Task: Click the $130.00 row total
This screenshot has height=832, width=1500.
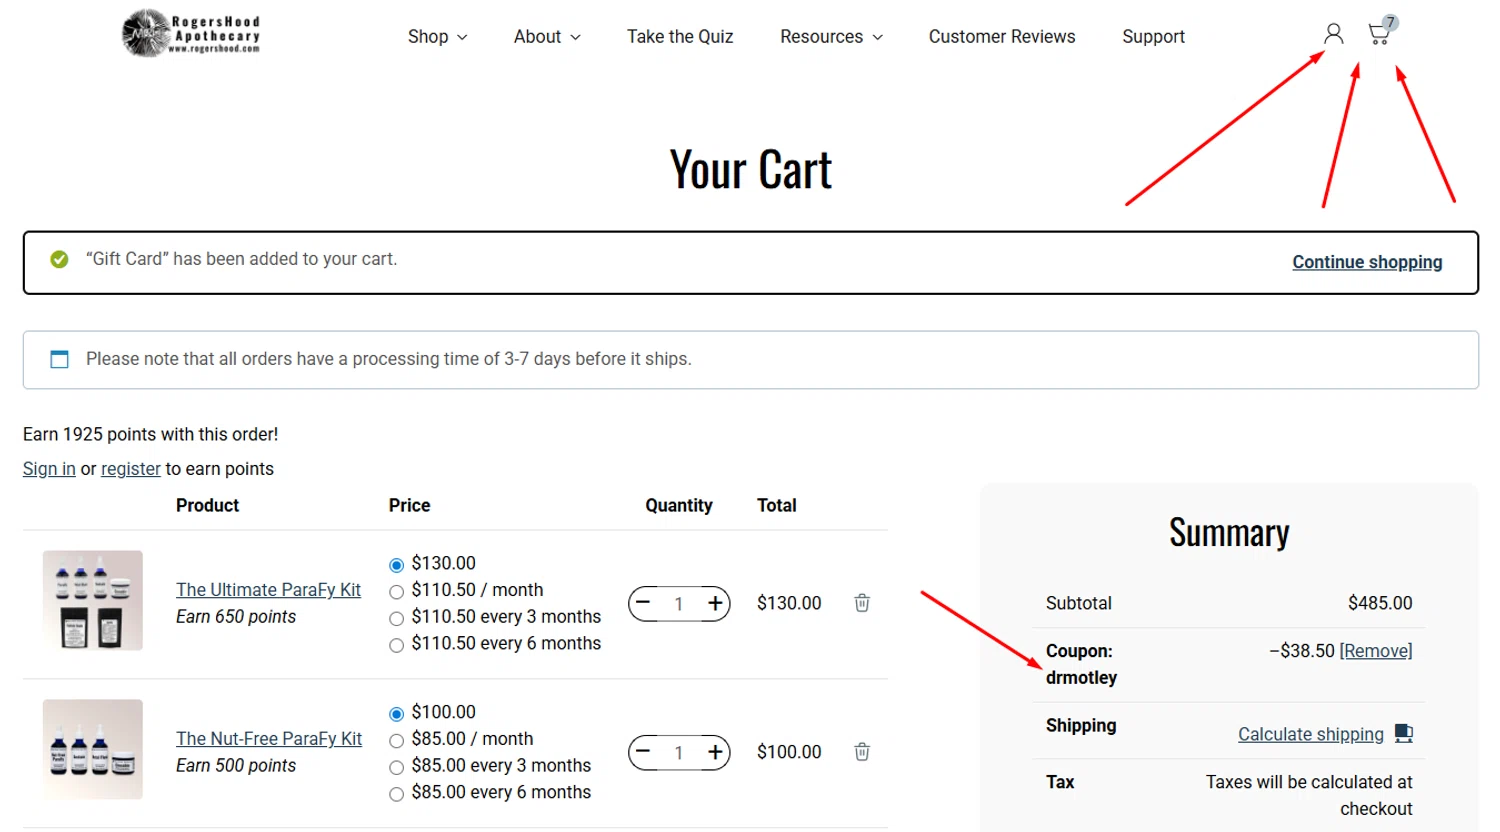Action: 789,603
